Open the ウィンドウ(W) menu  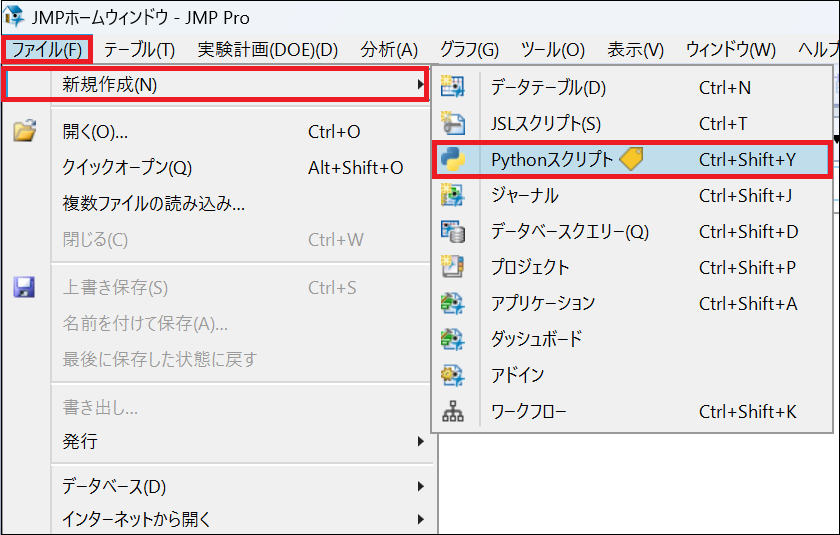click(731, 49)
